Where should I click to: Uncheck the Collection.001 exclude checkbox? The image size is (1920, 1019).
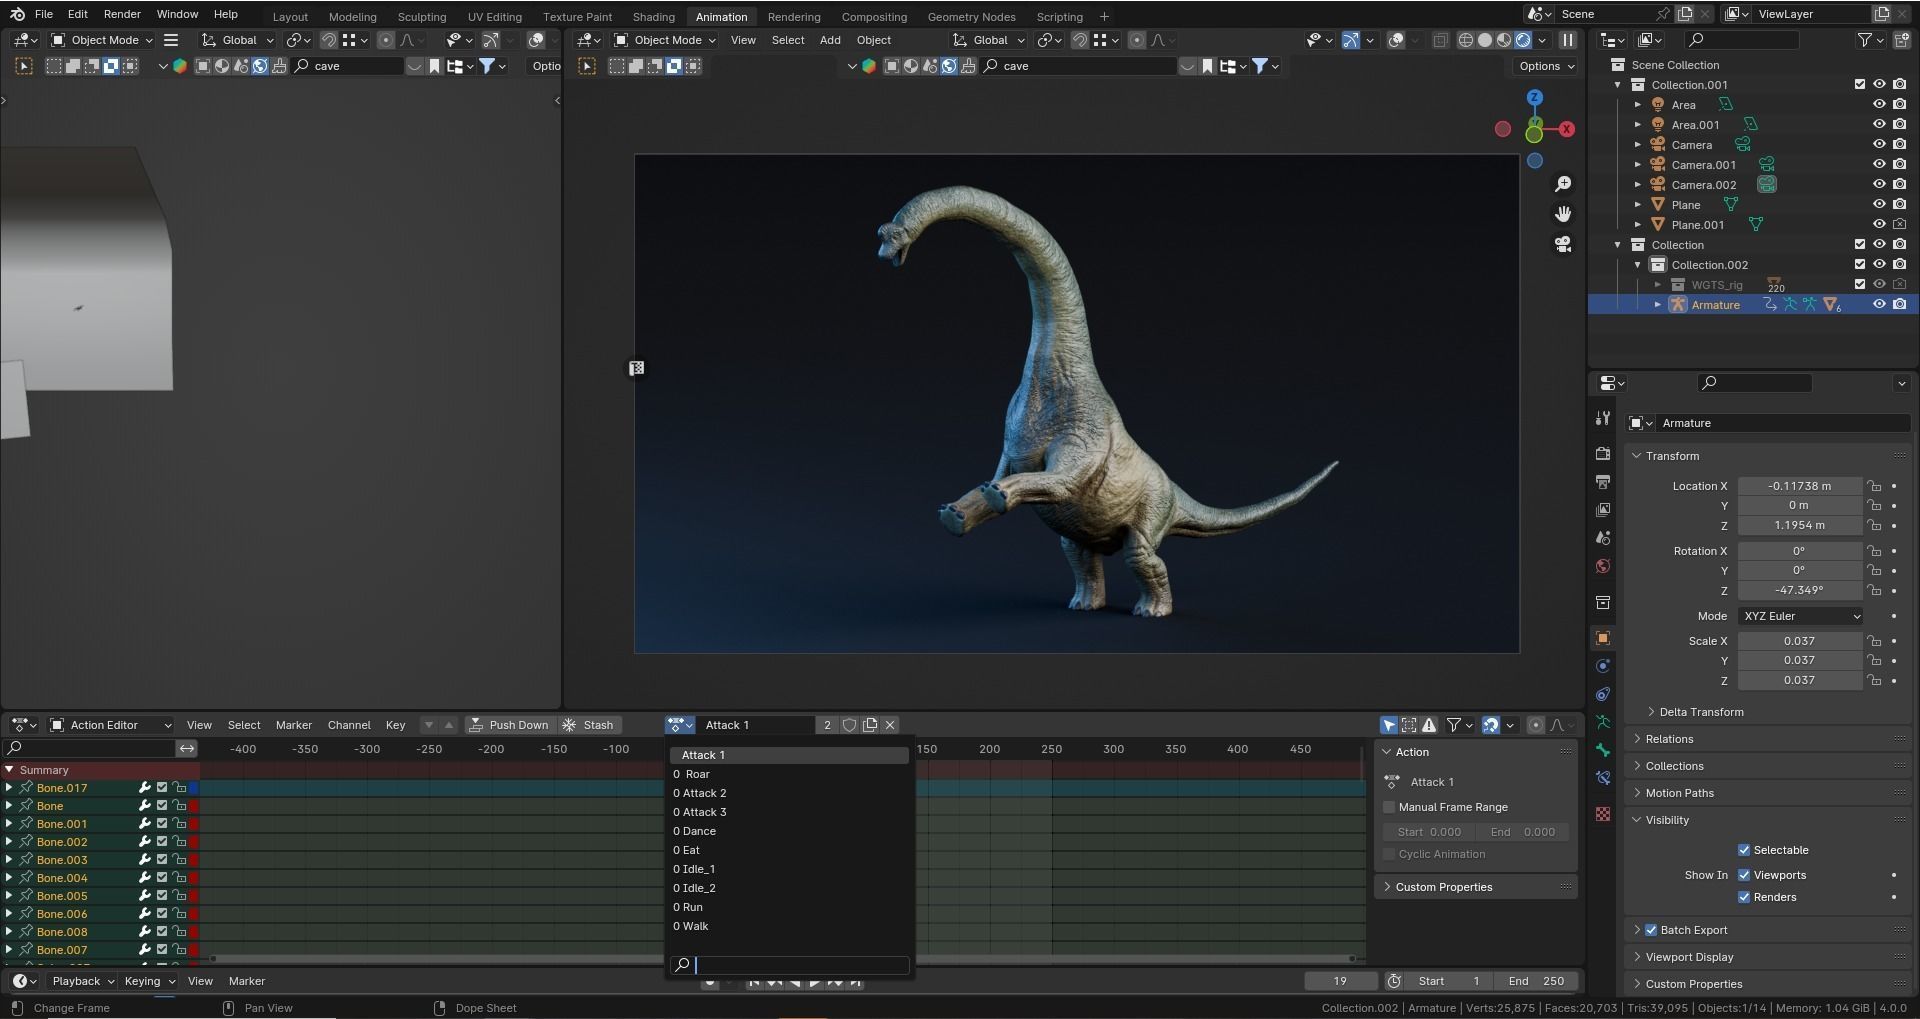click(x=1860, y=84)
